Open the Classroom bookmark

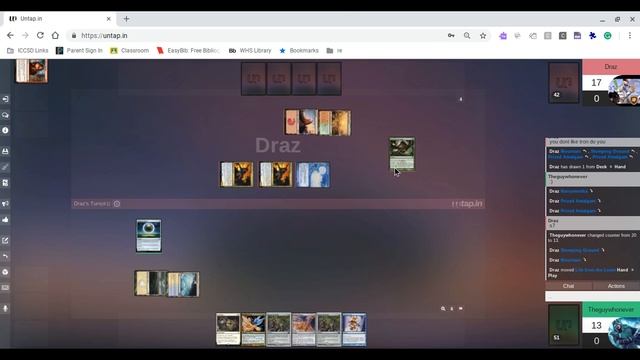(x=129, y=51)
